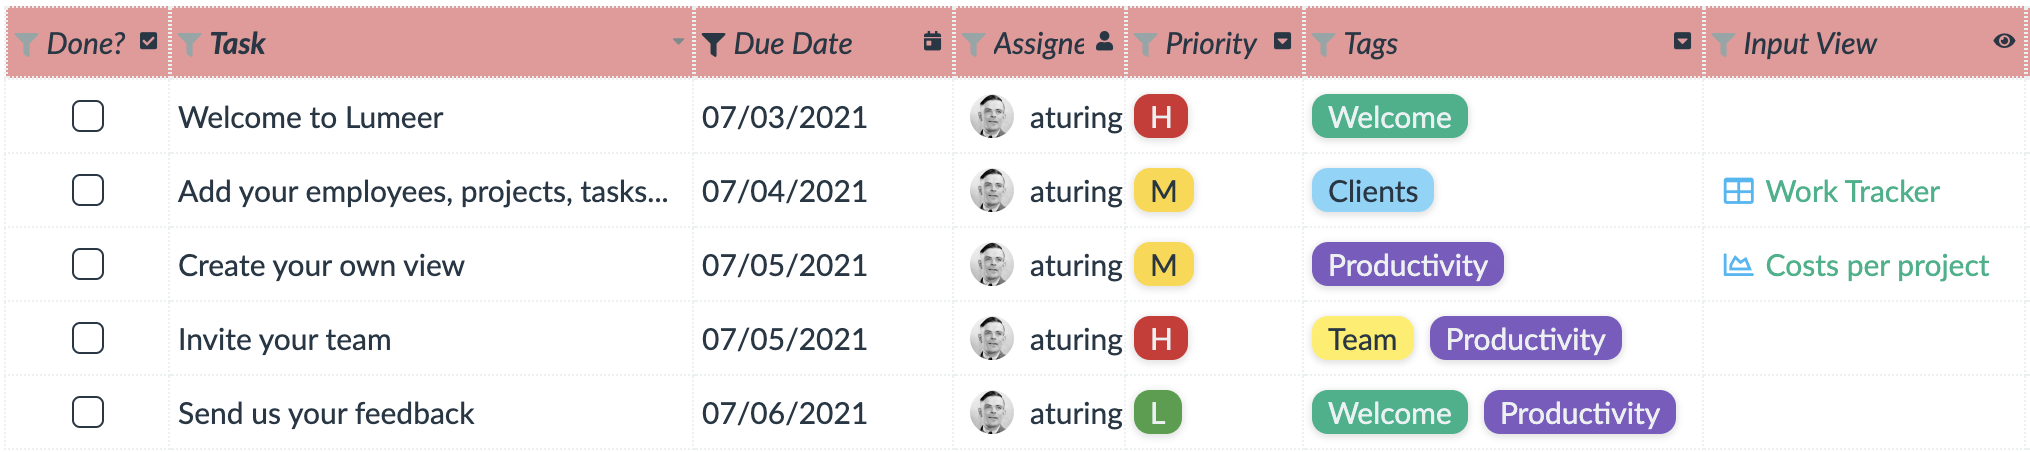Open the Costs per project link
This screenshot has height=452, width=2030.
pyautogui.click(x=1877, y=265)
